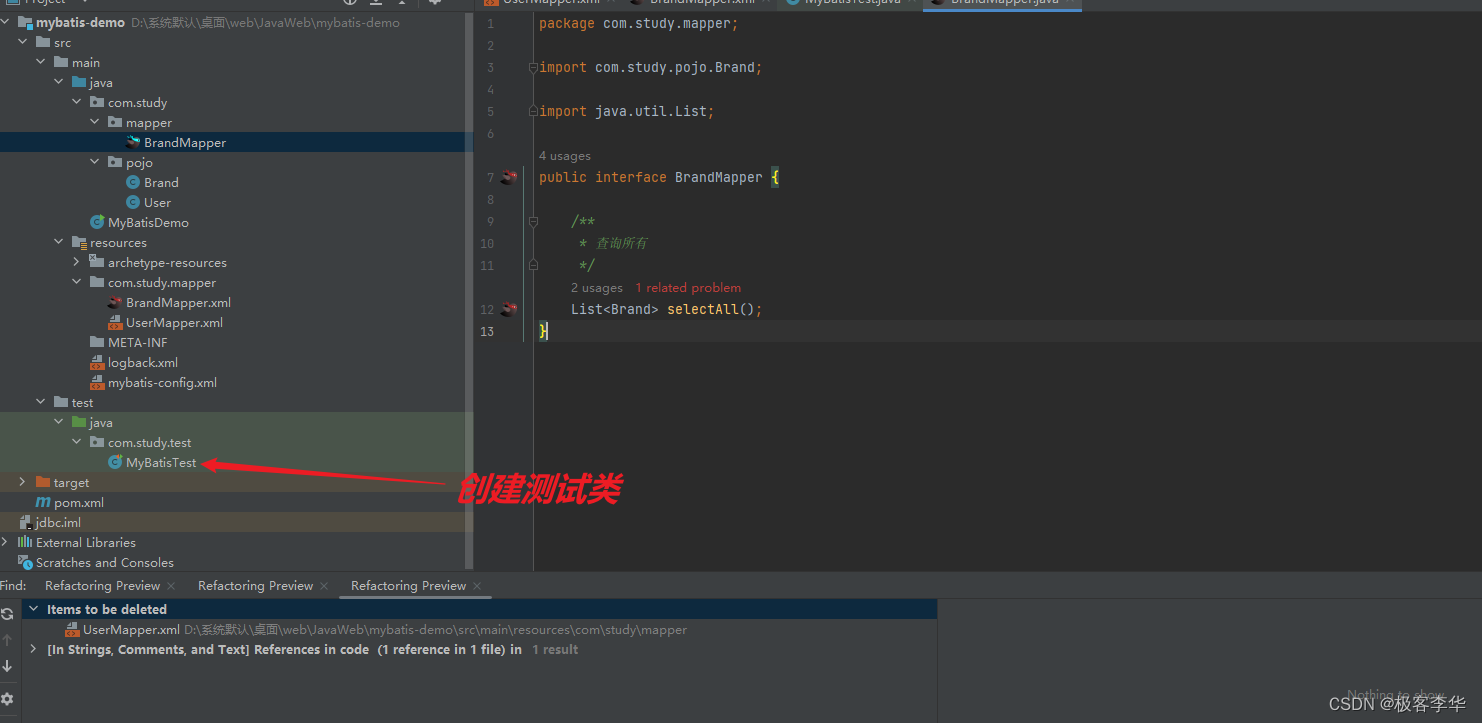Select BrandMapper in the mapper package
Screen dimensions: 1482x723
point(185,142)
